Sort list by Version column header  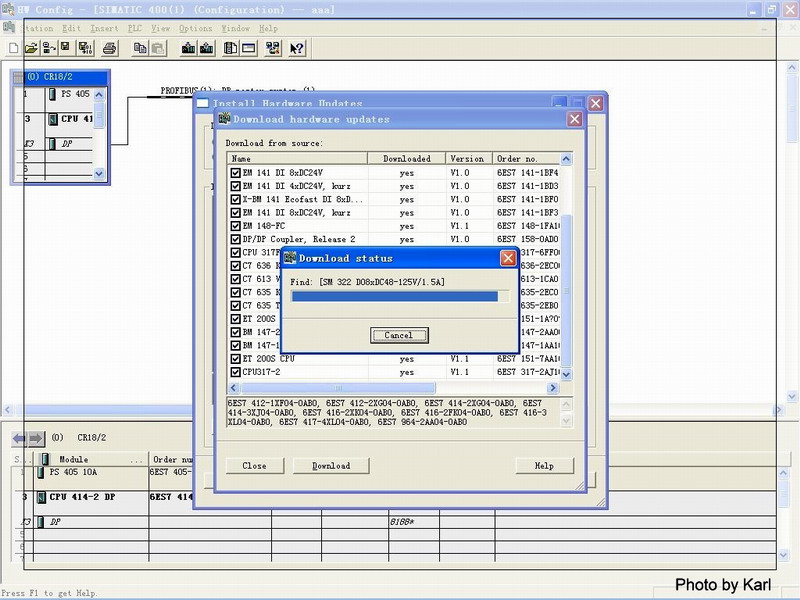pyautogui.click(x=469, y=159)
